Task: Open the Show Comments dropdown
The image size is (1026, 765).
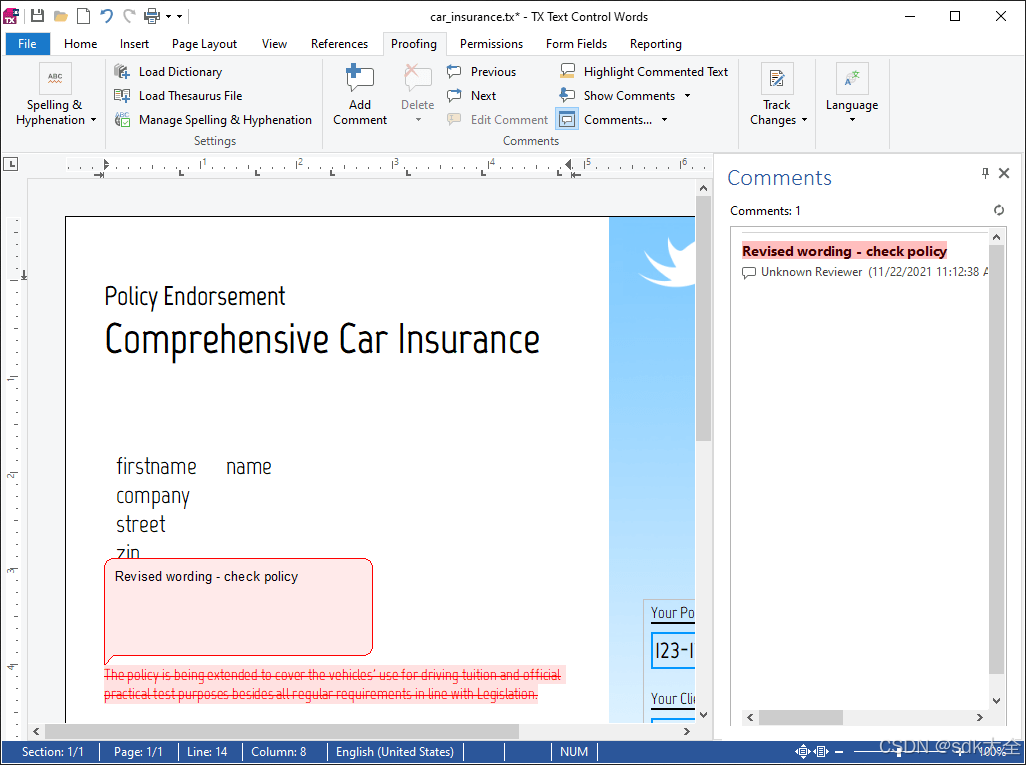Action: (688, 95)
